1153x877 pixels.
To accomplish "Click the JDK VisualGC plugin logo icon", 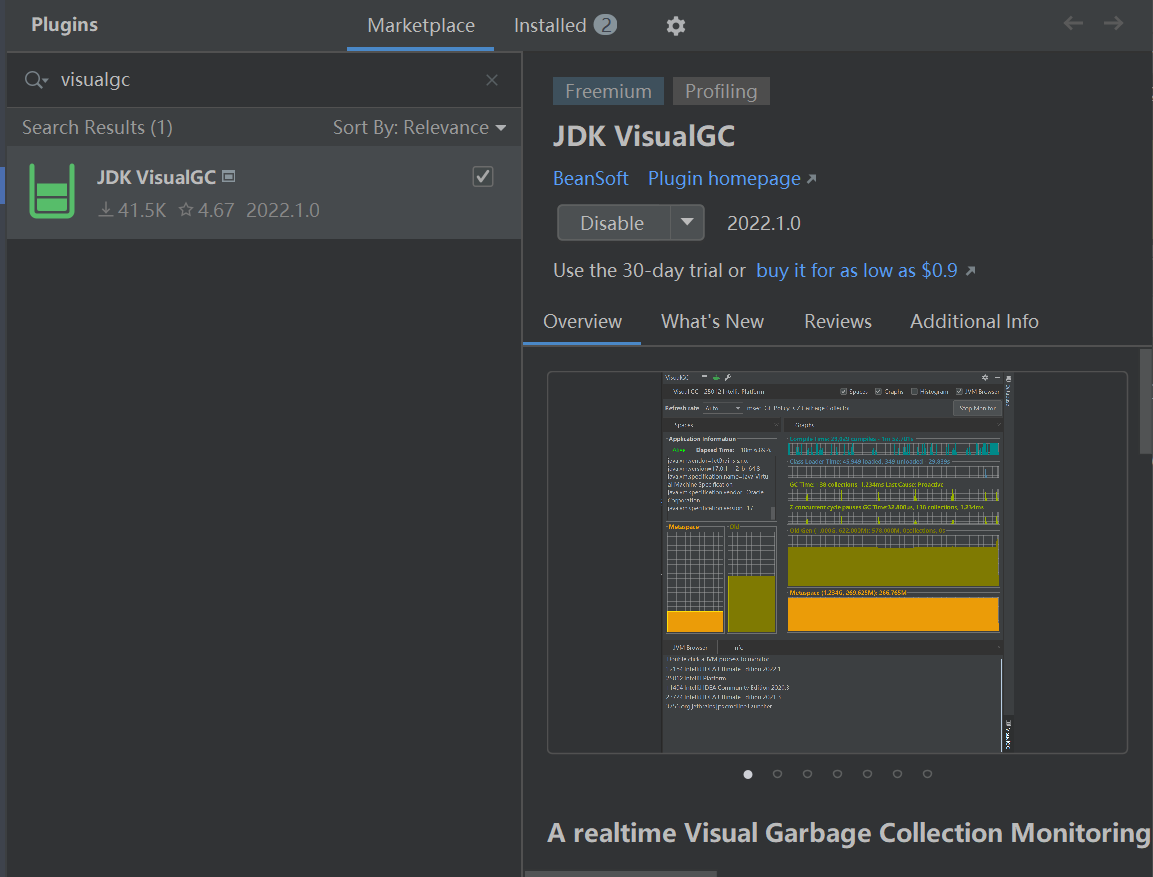I will point(51,191).
